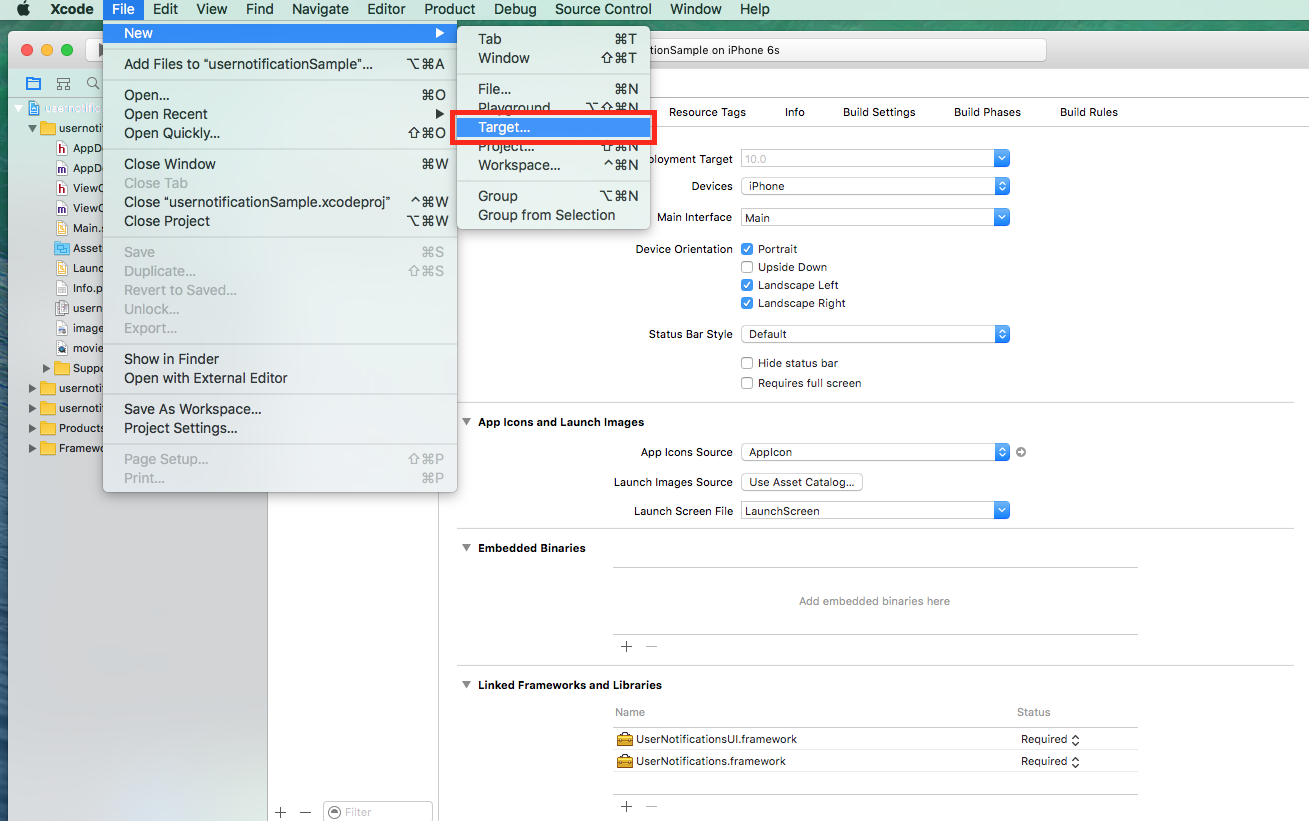Viewport: 1309px width, 821px height.
Task: Open the LaunchScreen storyboard file
Action: point(62,268)
